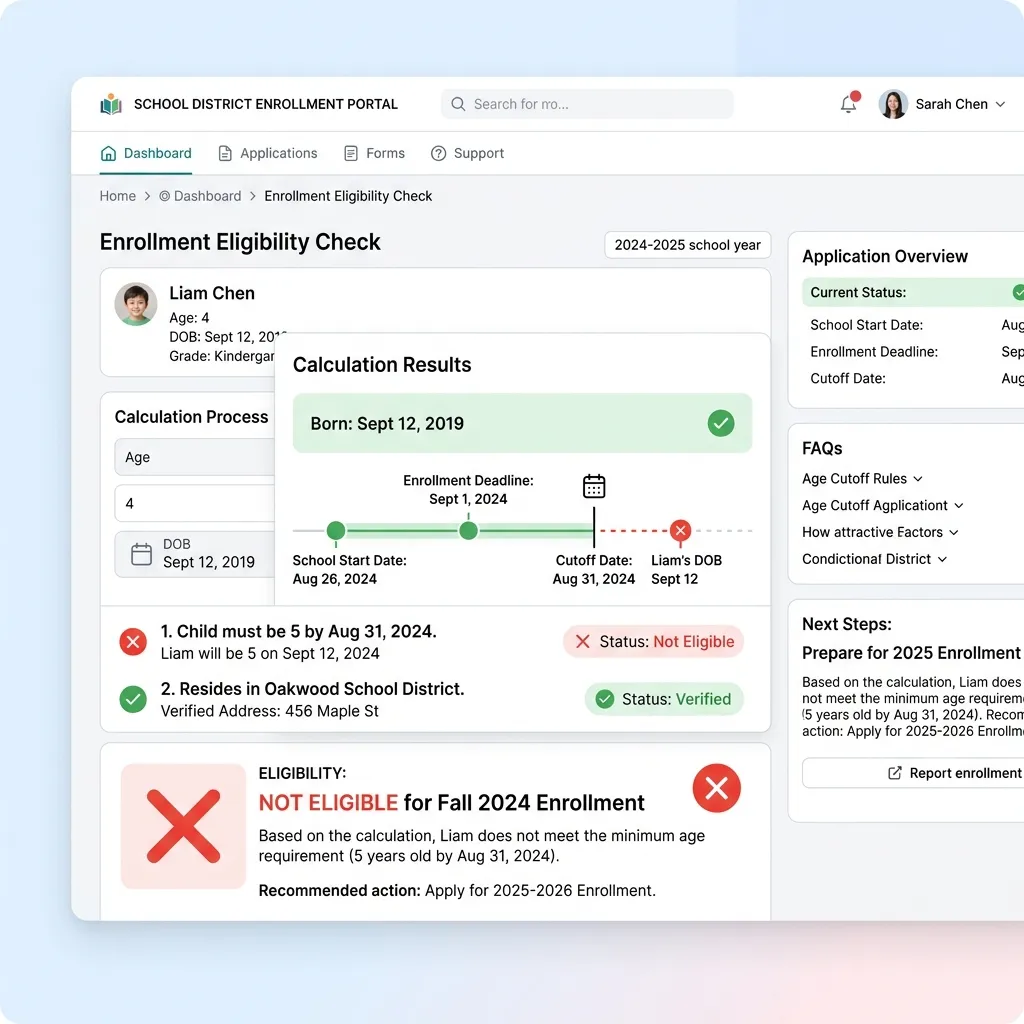Click 'Prepare for 2025 Enrollment' heading

point(911,653)
